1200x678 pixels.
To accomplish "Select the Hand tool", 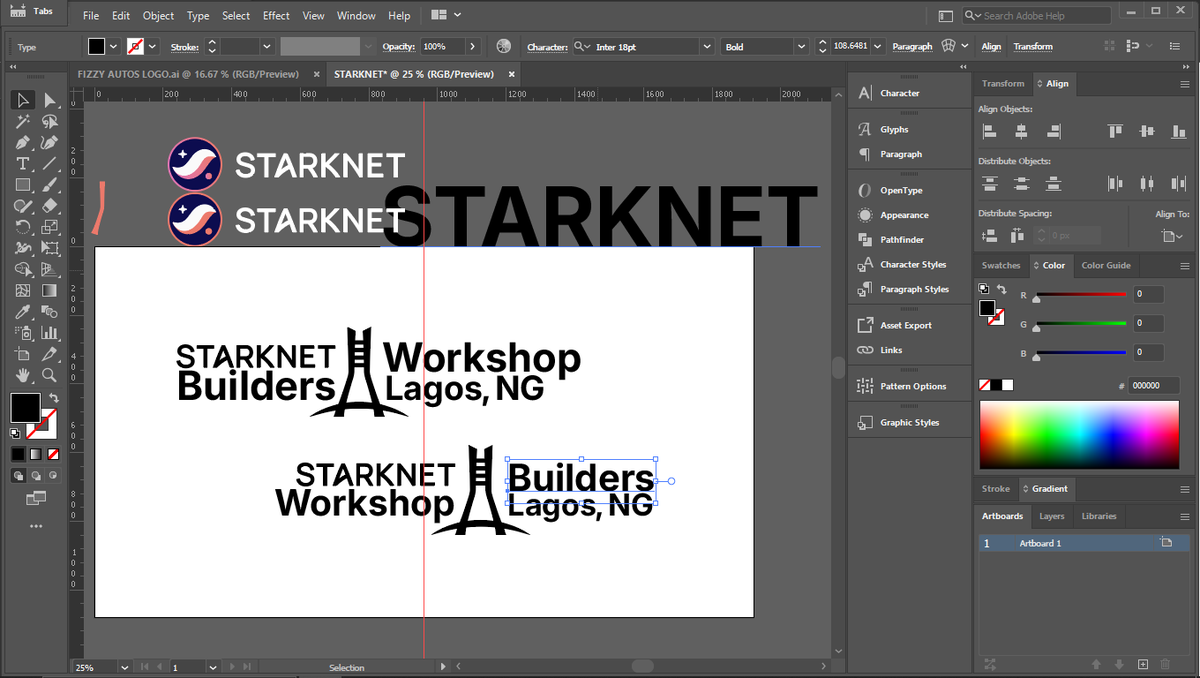I will click(23, 375).
